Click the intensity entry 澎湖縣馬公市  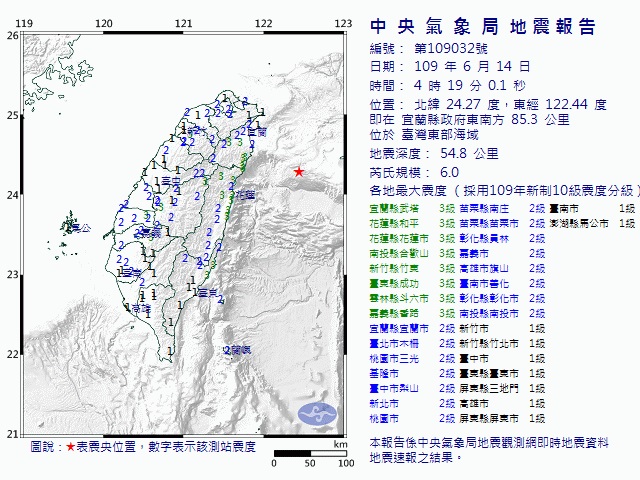(x=579, y=224)
